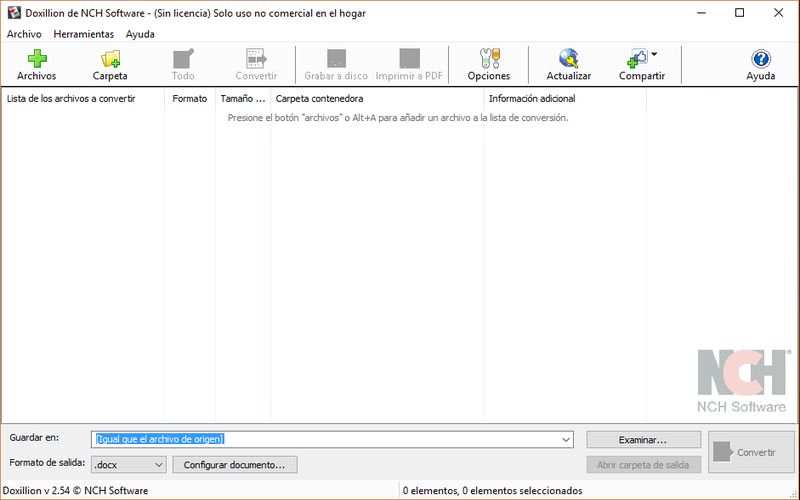Viewport: 800px width, 500px height.
Task: Maximize the Doxillion window
Action: coord(739,13)
